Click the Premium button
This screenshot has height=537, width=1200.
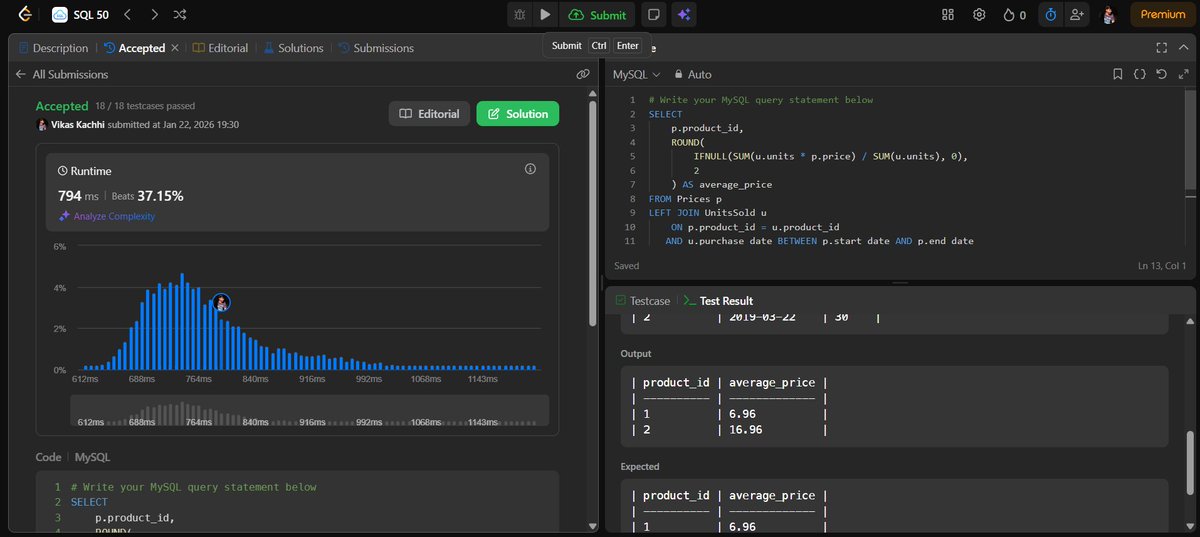click(1163, 15)
